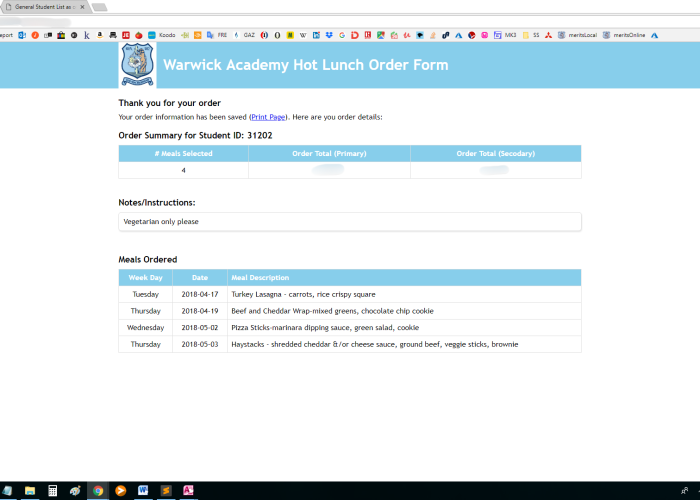Click the Tuesday week day cell
The height and width of the screenshot is (500, 700).
pyautogui.click(x=146, y=294)
